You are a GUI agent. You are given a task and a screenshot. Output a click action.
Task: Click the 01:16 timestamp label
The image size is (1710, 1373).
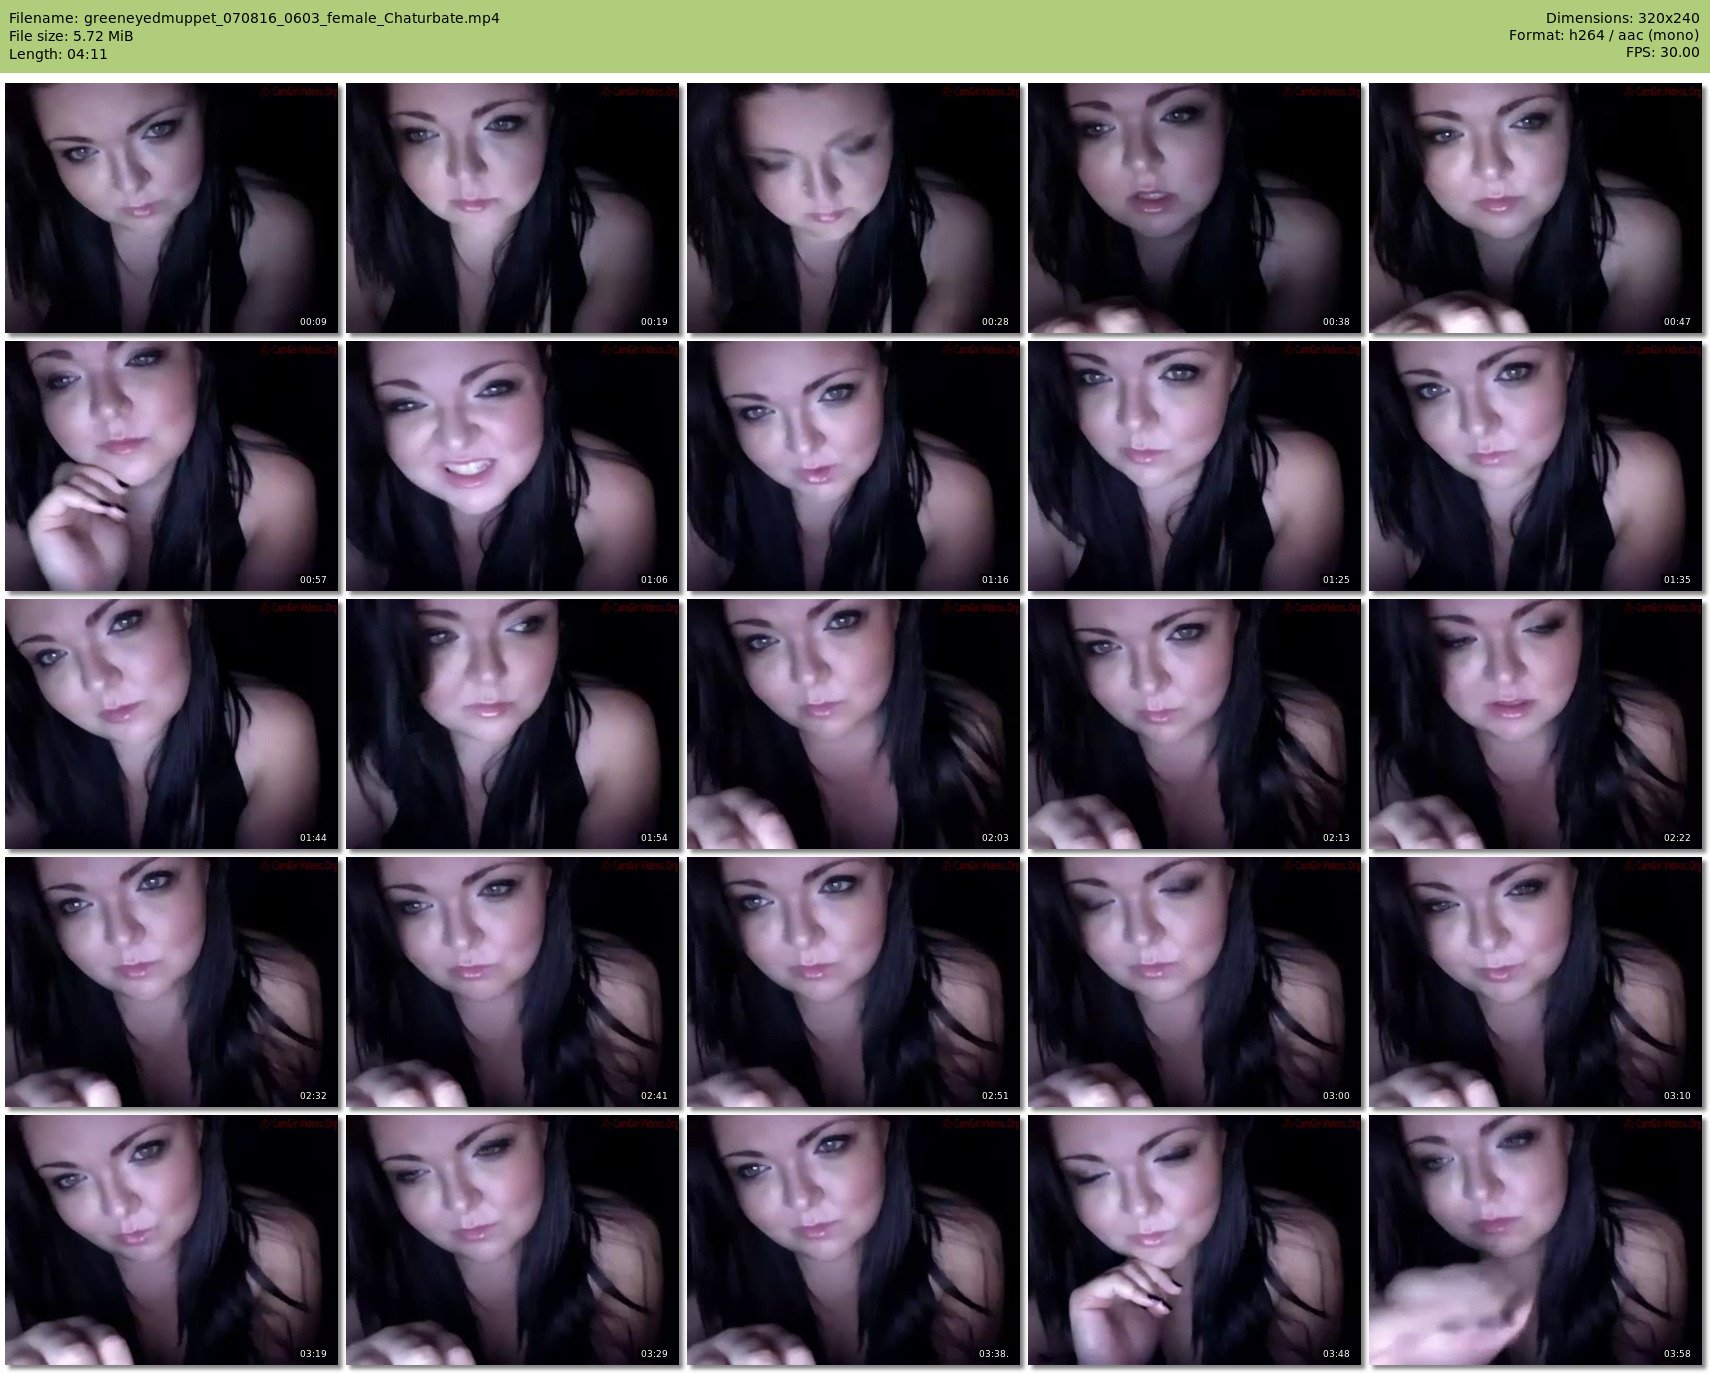click(994, 580)
